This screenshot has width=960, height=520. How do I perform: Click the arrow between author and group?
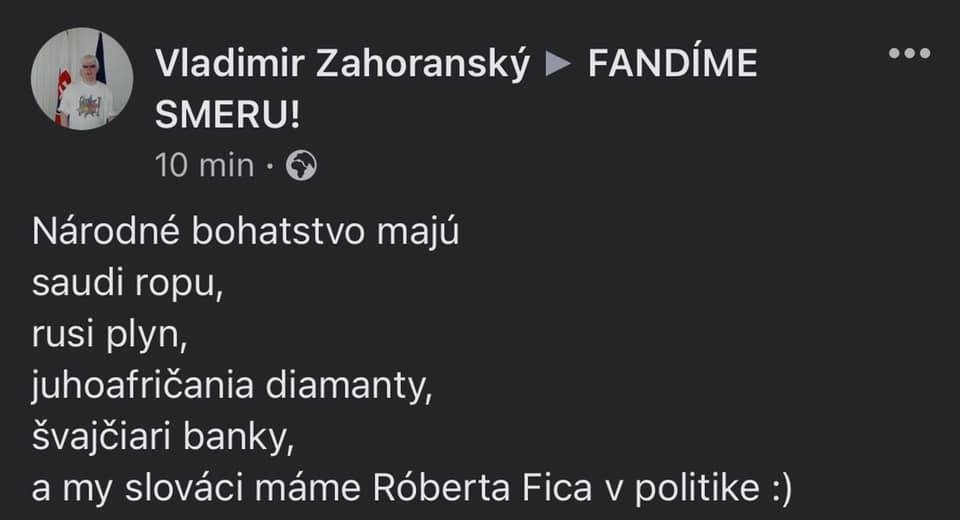click(x=558, y=66)
